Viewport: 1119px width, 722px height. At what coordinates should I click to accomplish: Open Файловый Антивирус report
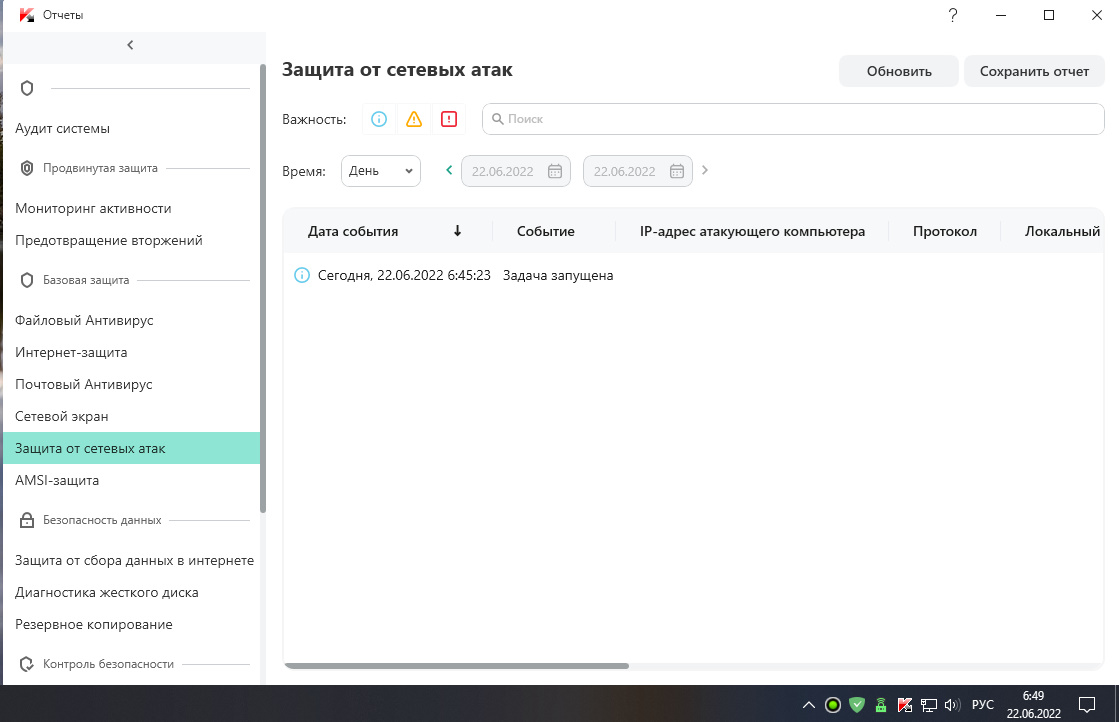[x=84, y=320]
